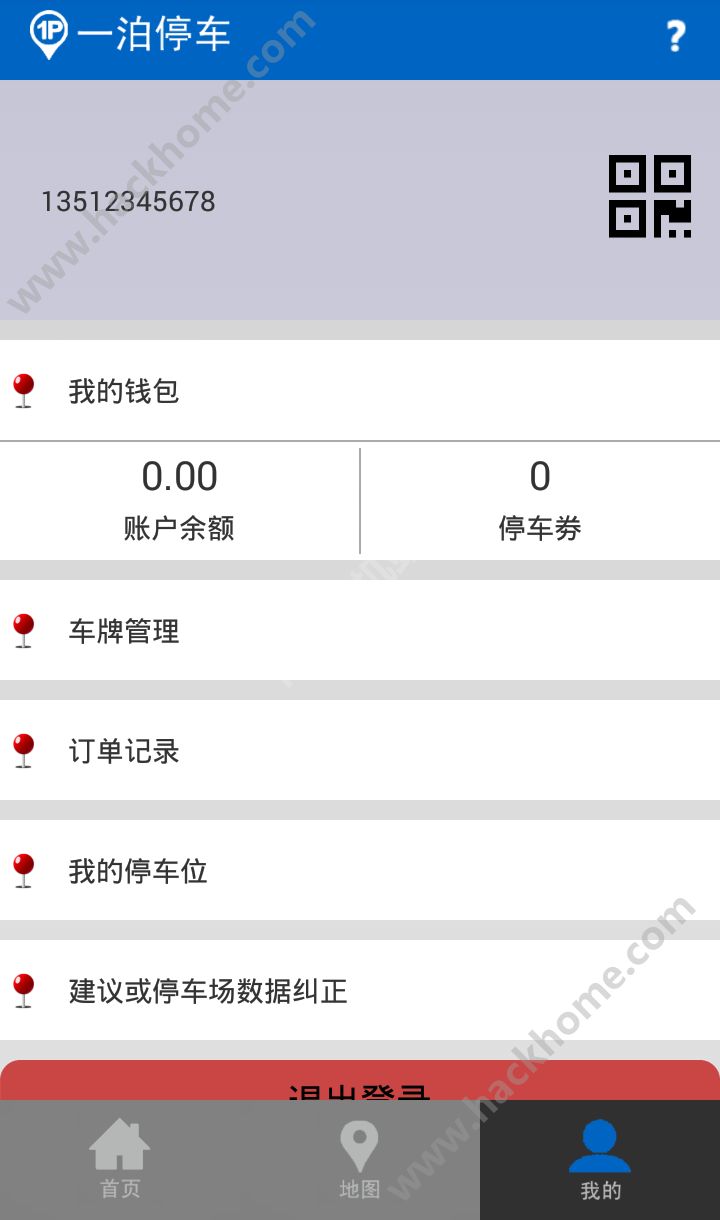Open 订单记录 order history
Image resolution: width=720 pixels, height=1220 pixels.
point(124,751)
